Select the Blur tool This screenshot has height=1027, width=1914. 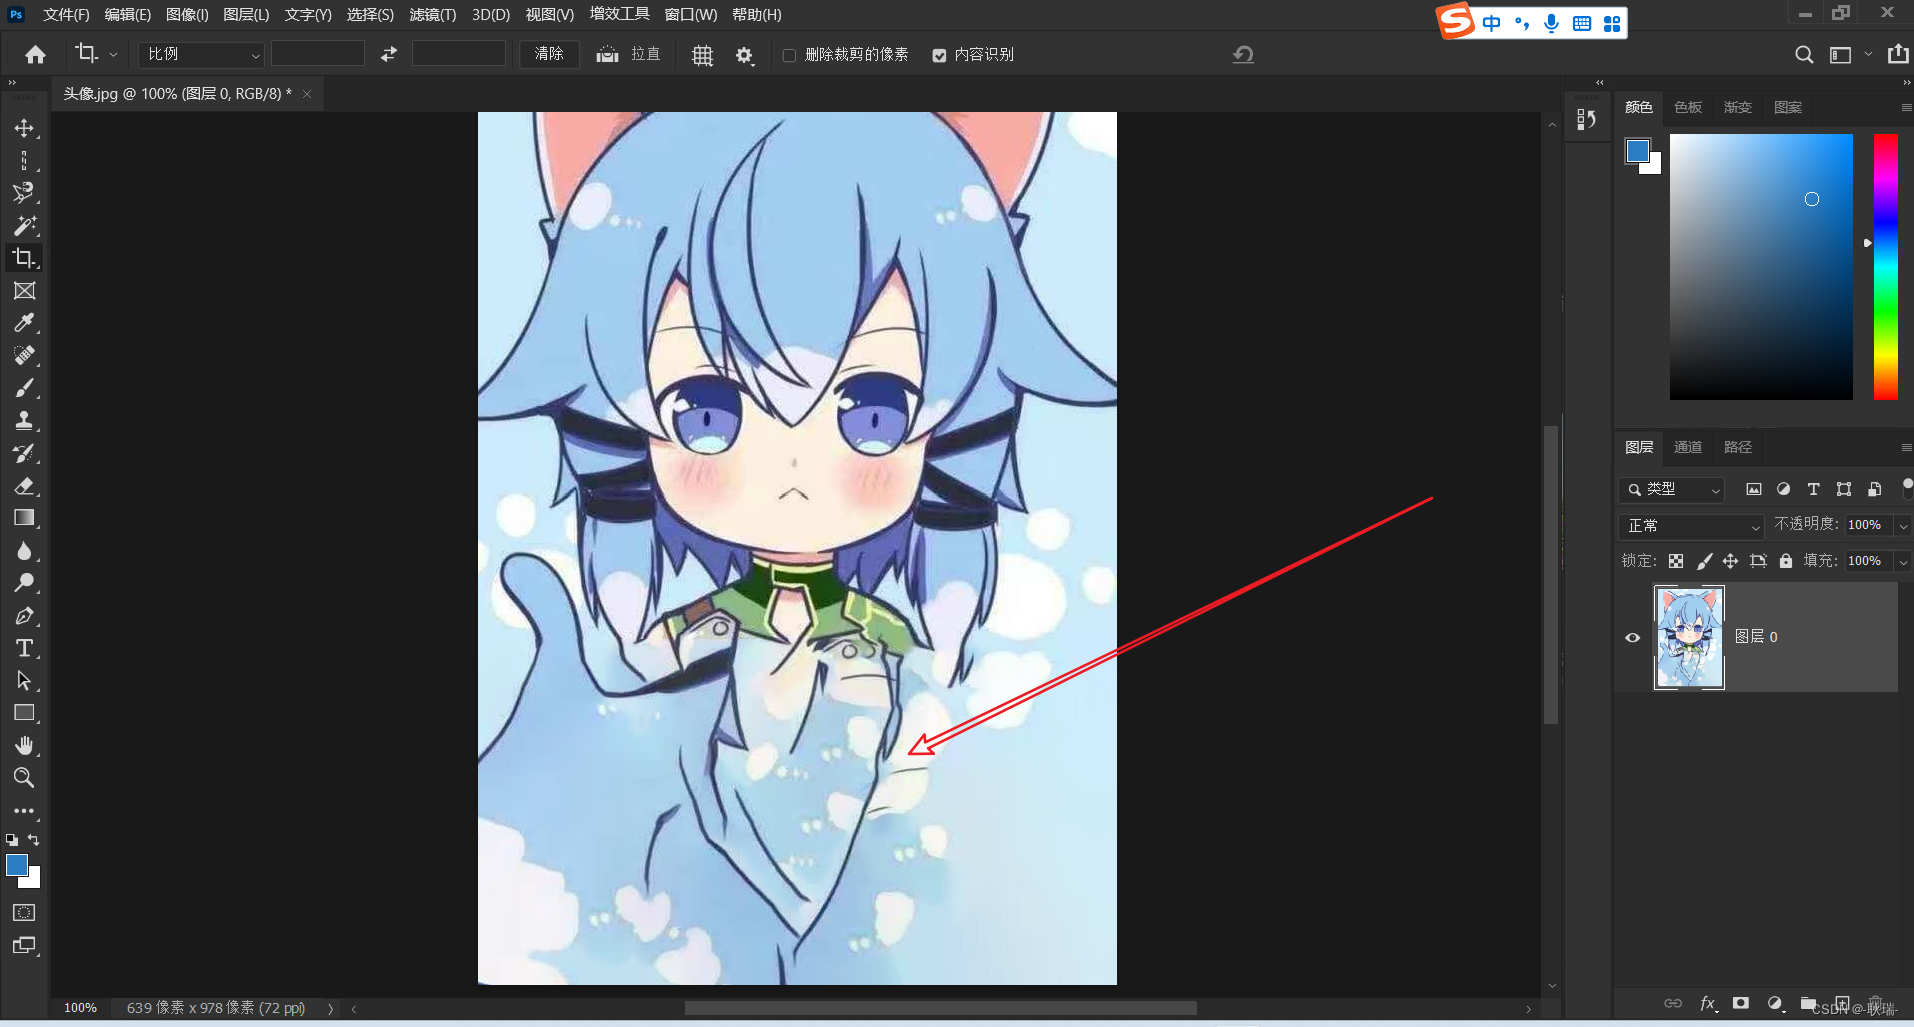point(24,551)
